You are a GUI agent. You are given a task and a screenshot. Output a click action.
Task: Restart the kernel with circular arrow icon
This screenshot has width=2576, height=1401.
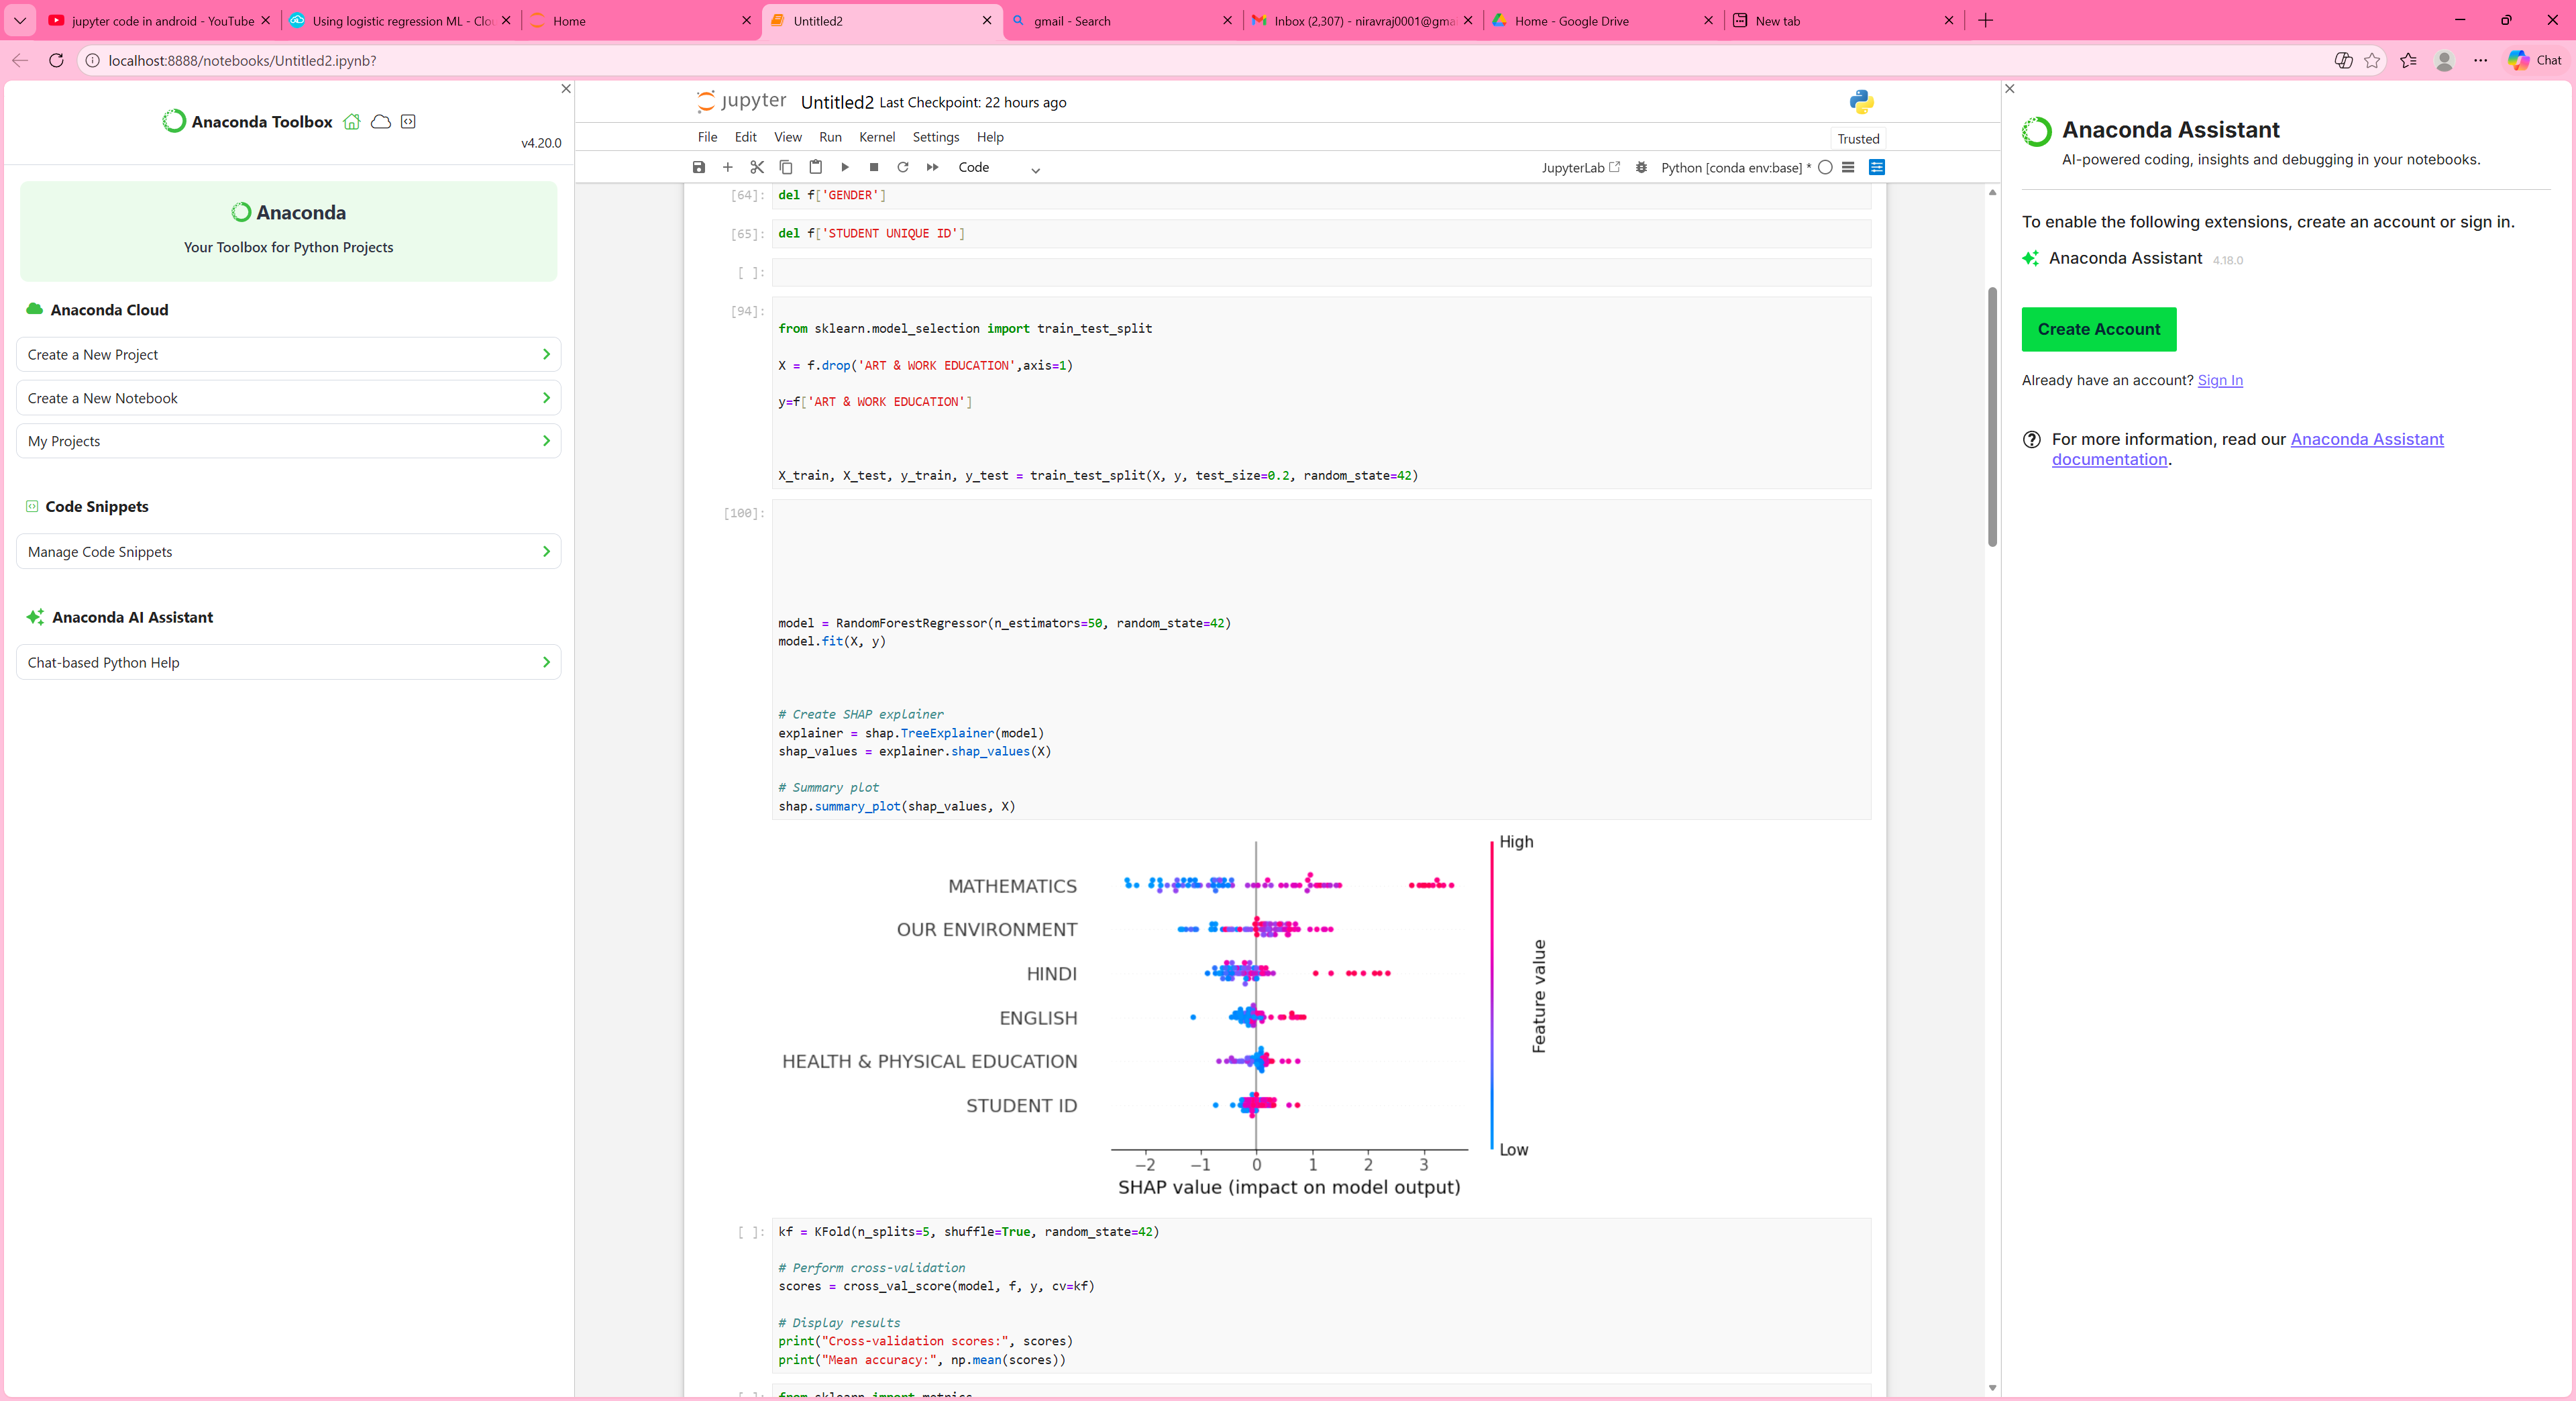902,167
